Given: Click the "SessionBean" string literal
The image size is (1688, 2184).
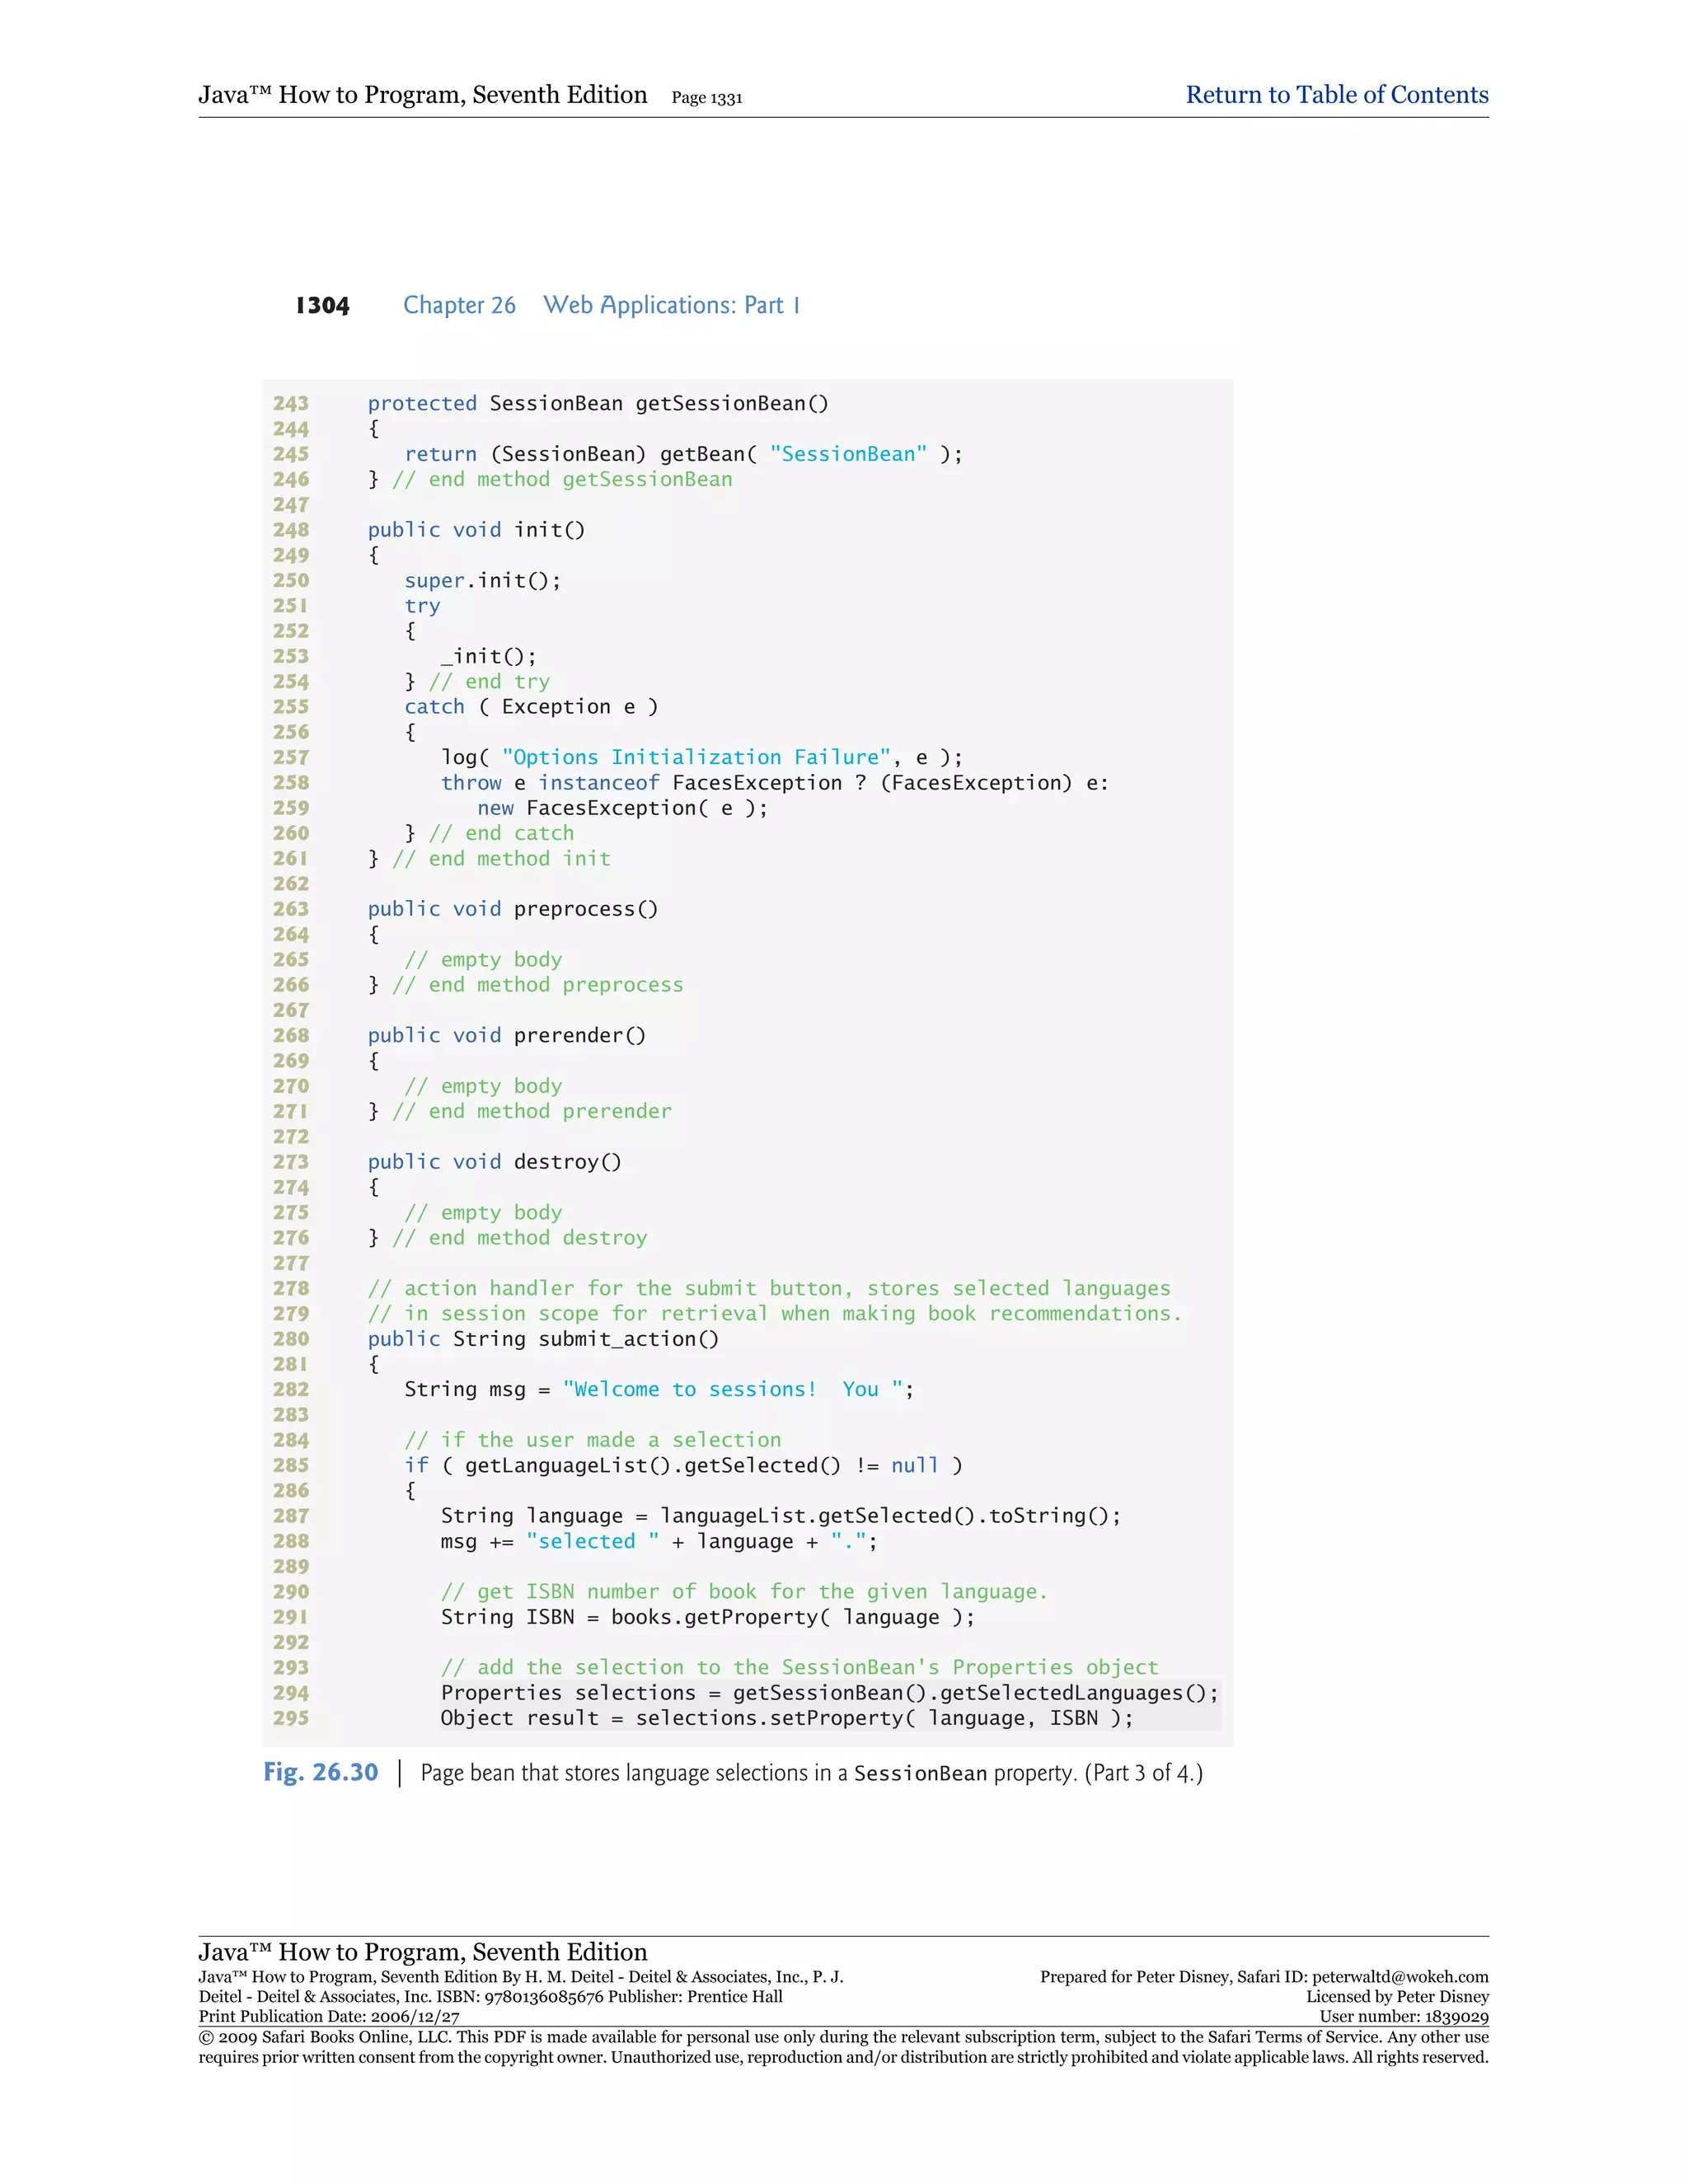Looking at the screenshot, I should coord(848,454).
